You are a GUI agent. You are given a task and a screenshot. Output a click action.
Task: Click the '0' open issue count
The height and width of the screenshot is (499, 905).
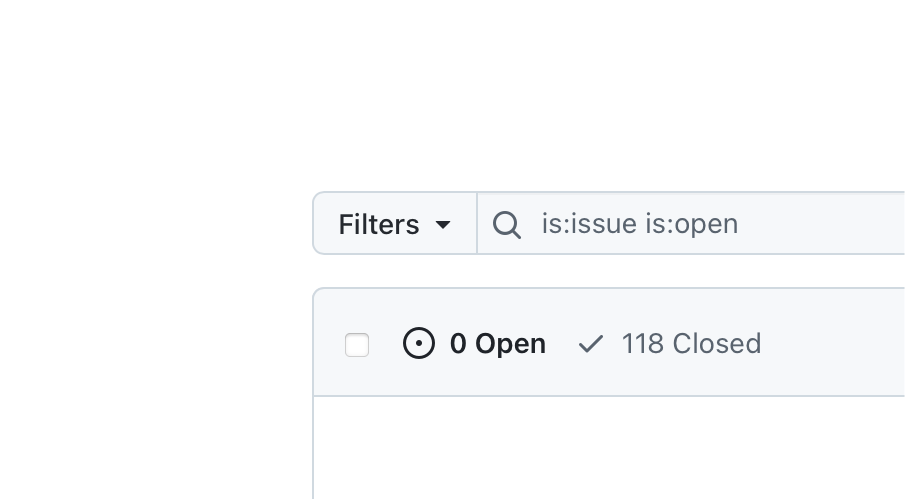point(458,344)
